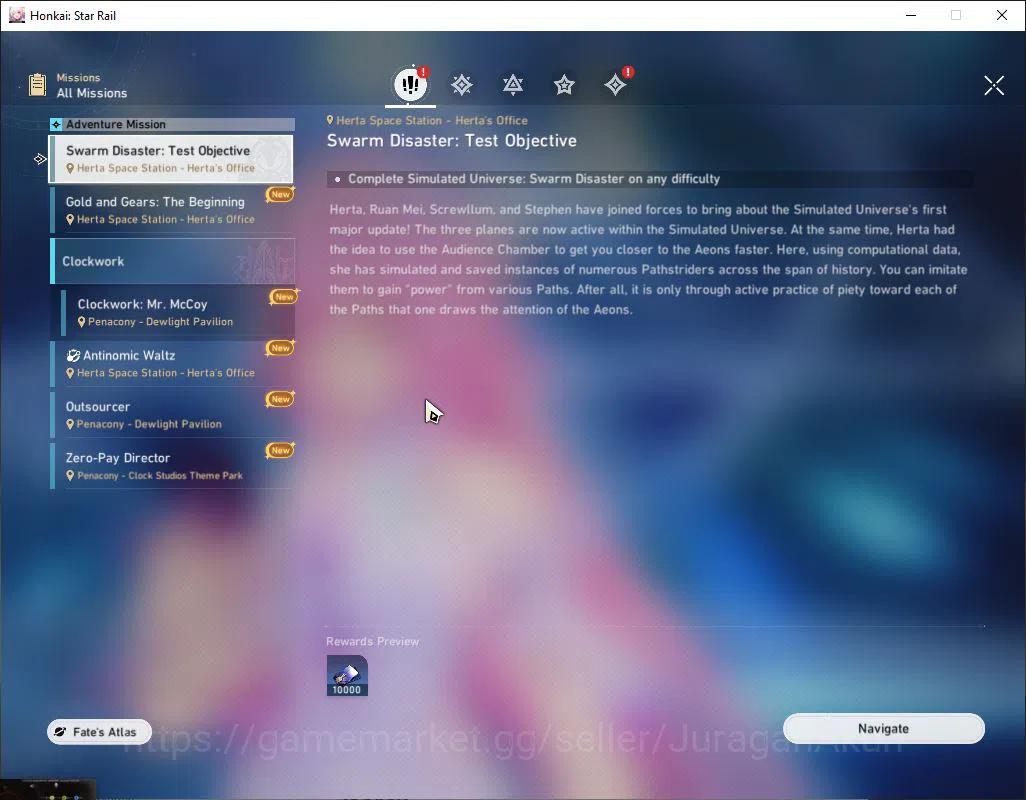Select Swarm Disaster: Test Objective mission

point(171,159)
